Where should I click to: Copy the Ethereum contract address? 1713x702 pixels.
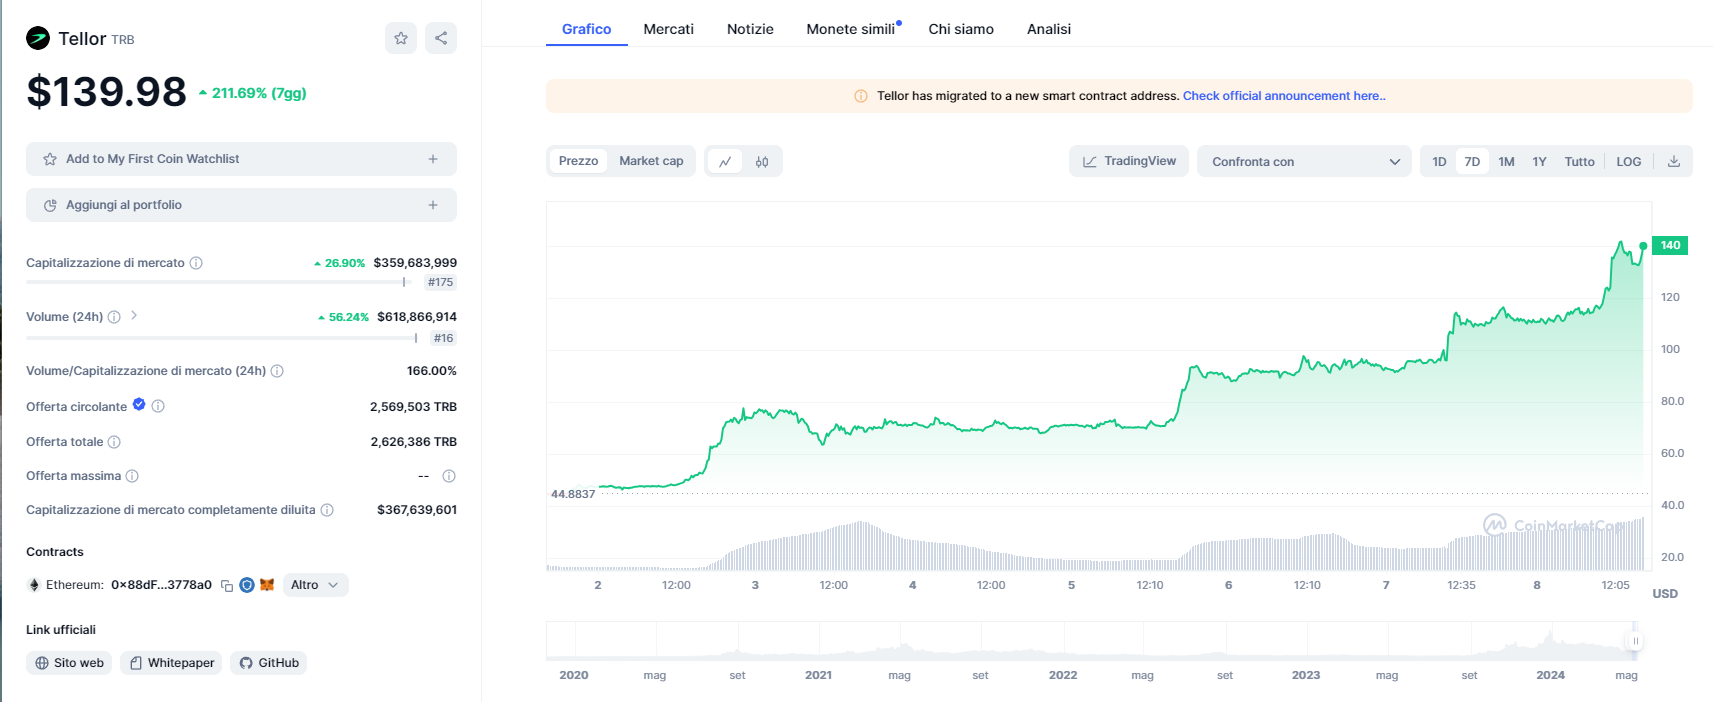coord(227,585)
